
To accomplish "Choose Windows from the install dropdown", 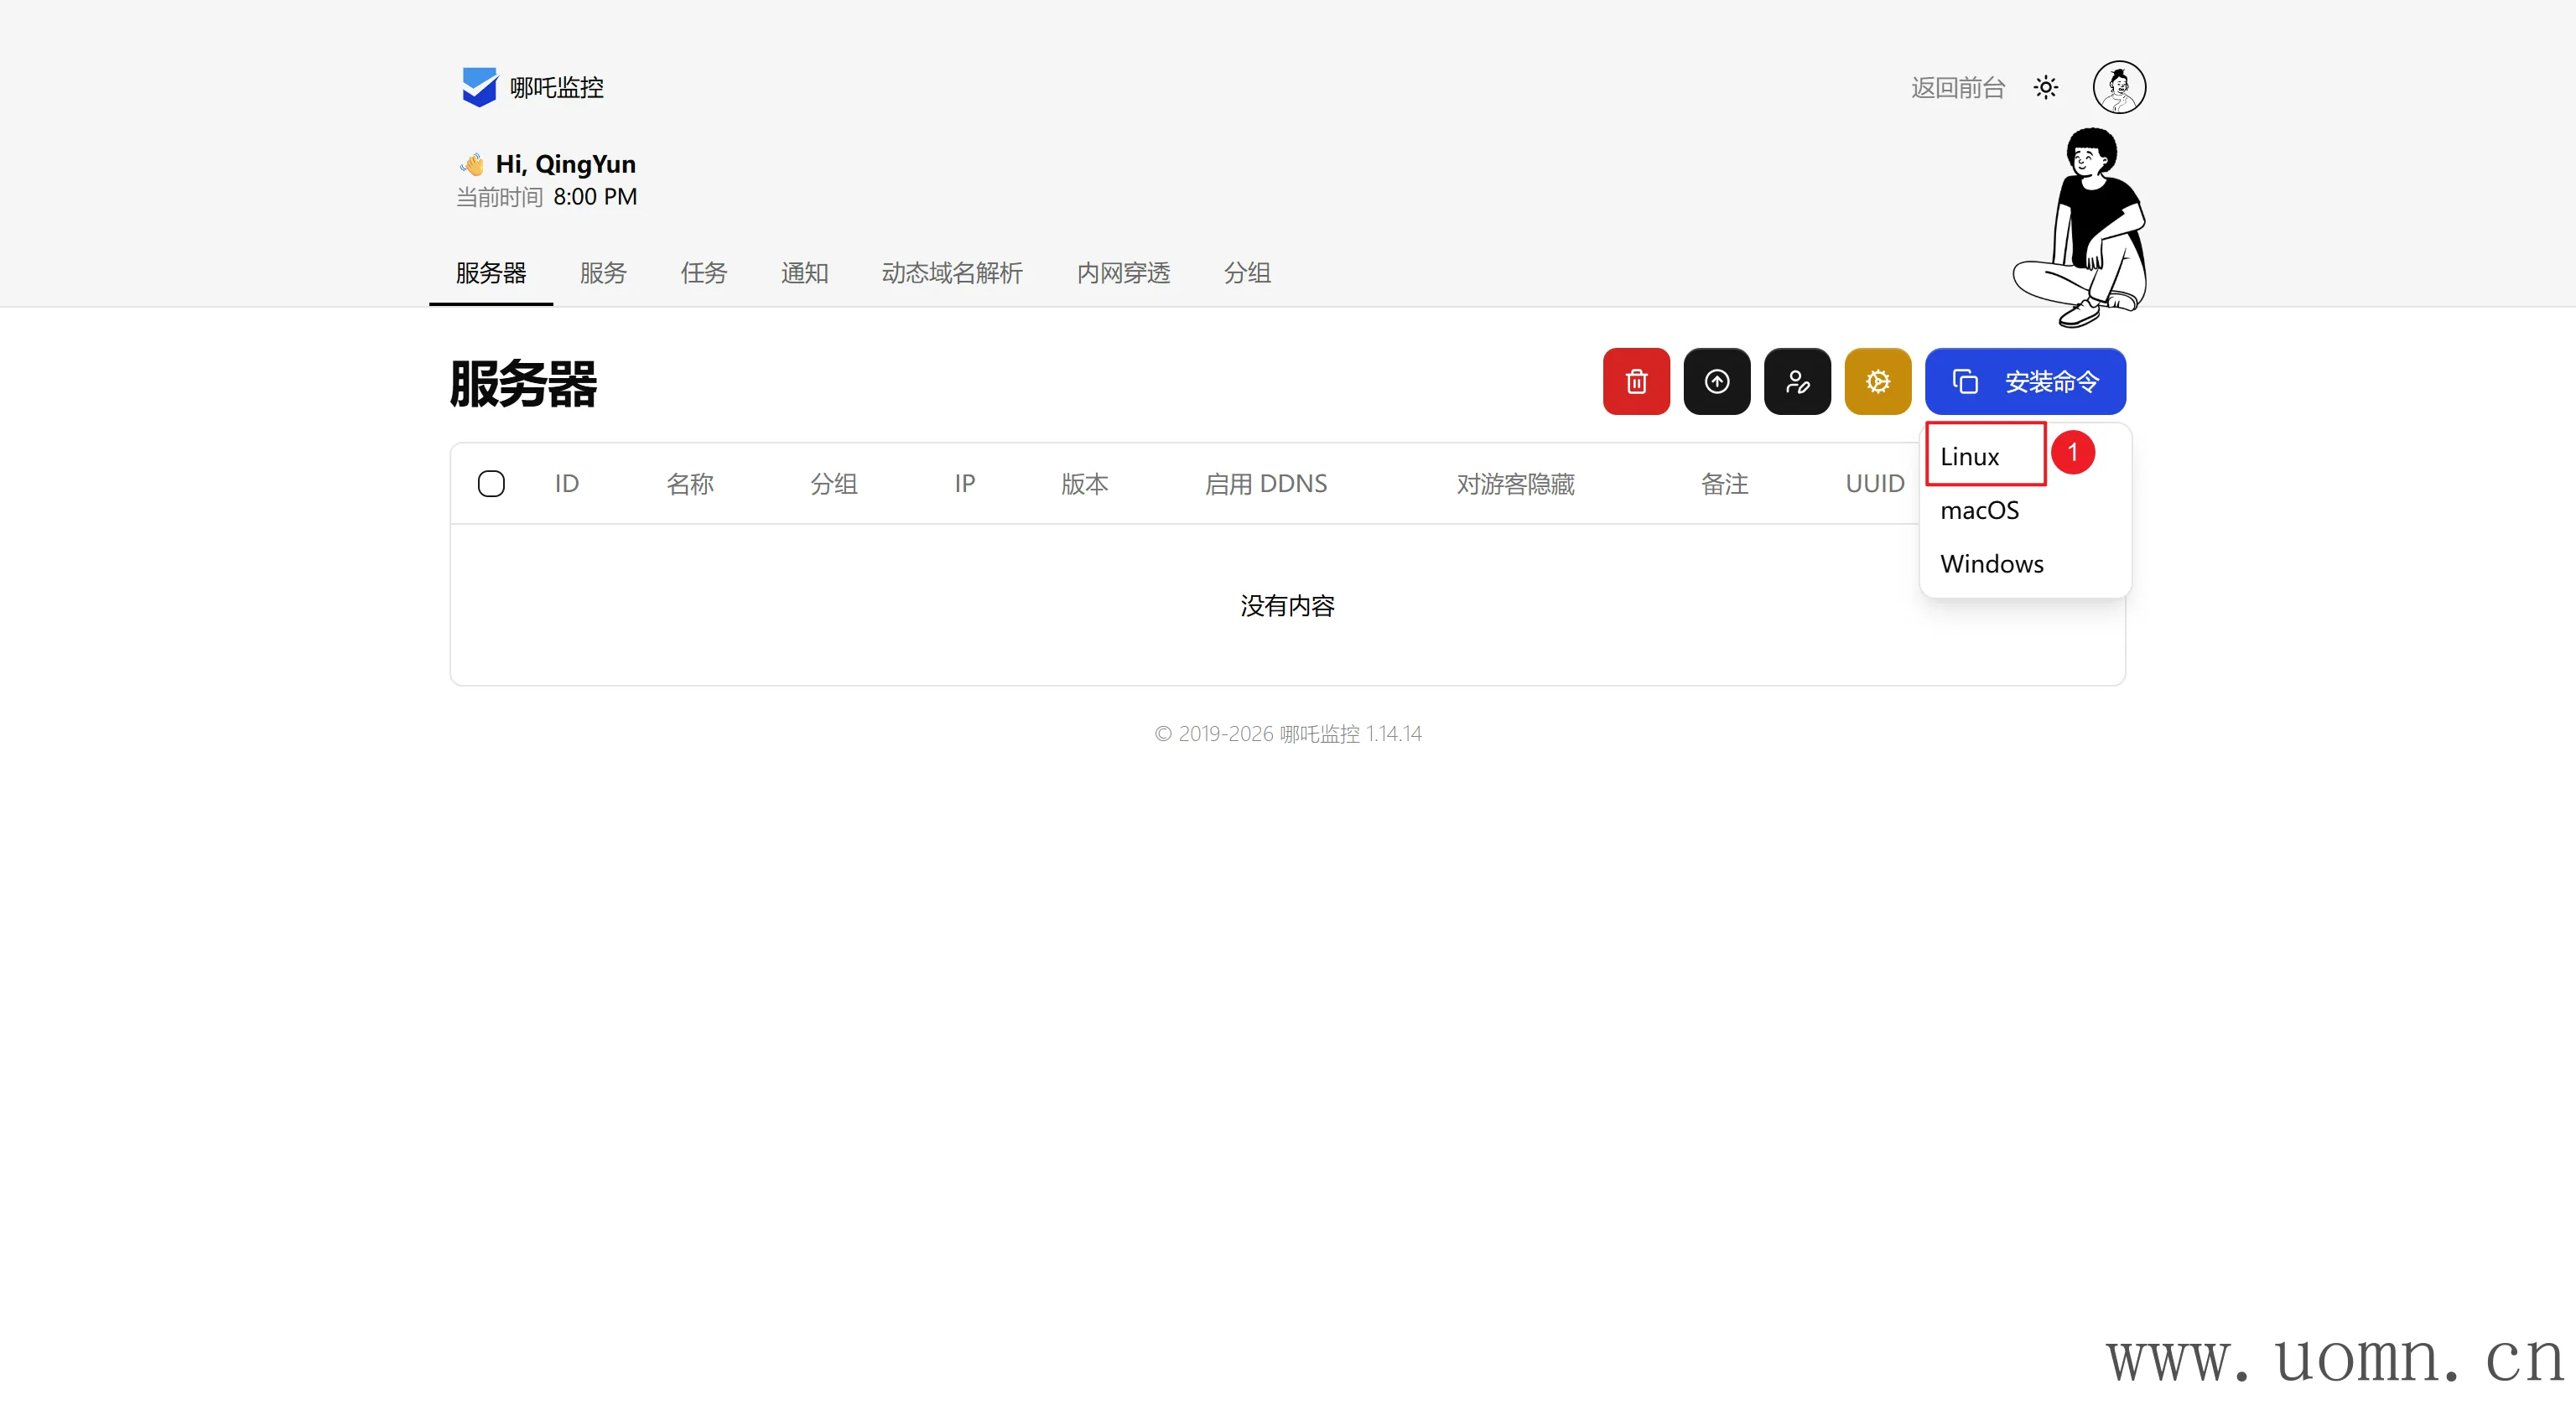I will coord(1991,564).
